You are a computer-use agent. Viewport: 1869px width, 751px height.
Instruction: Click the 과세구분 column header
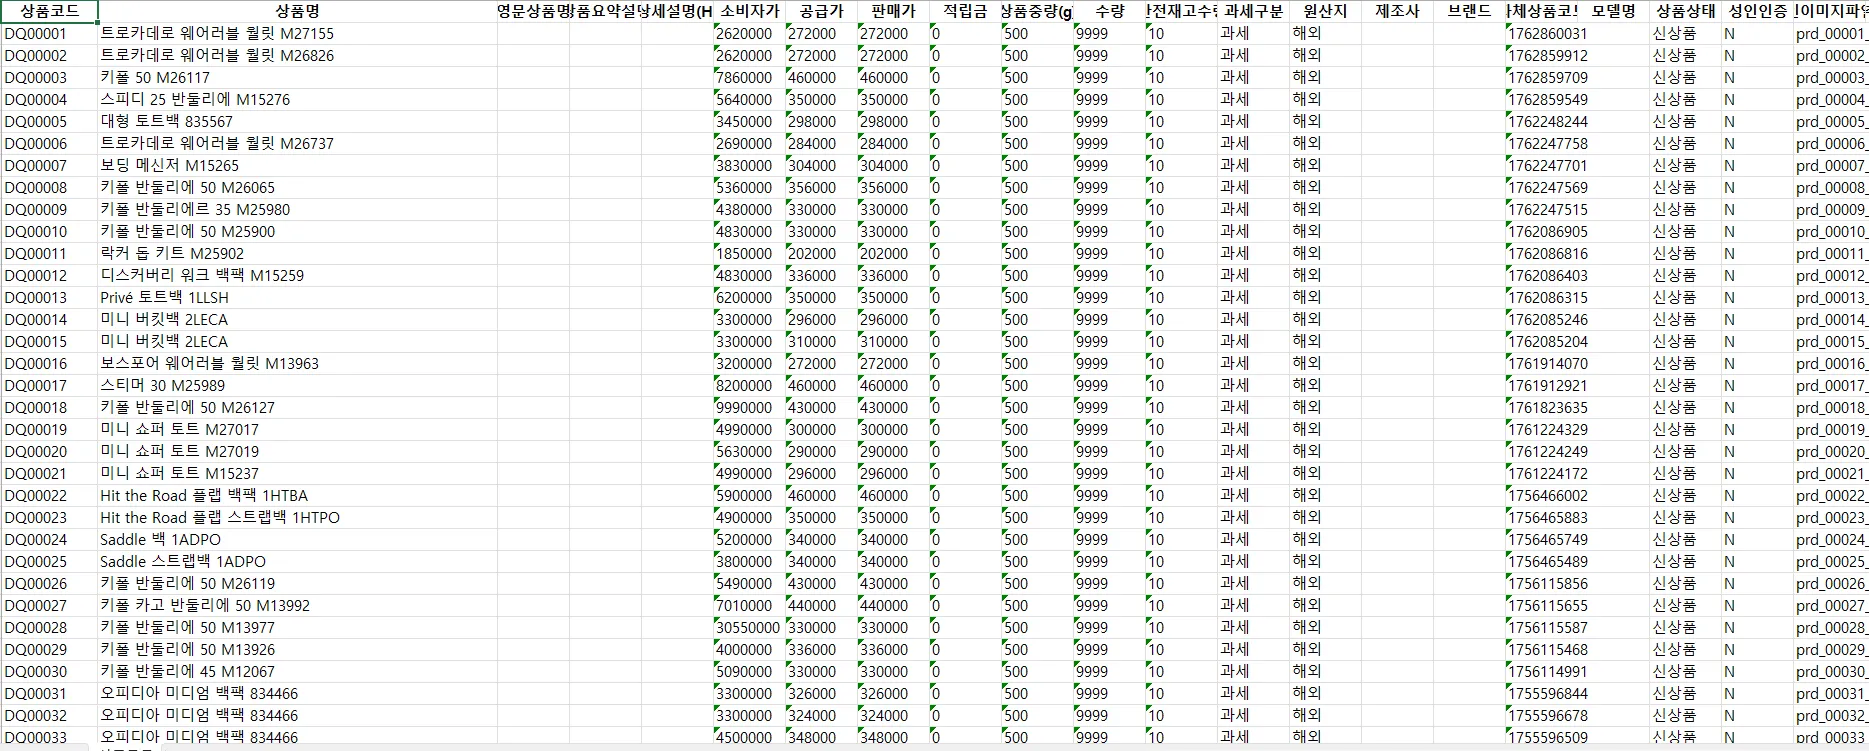pyautogui.click(x=1253, y=11)
